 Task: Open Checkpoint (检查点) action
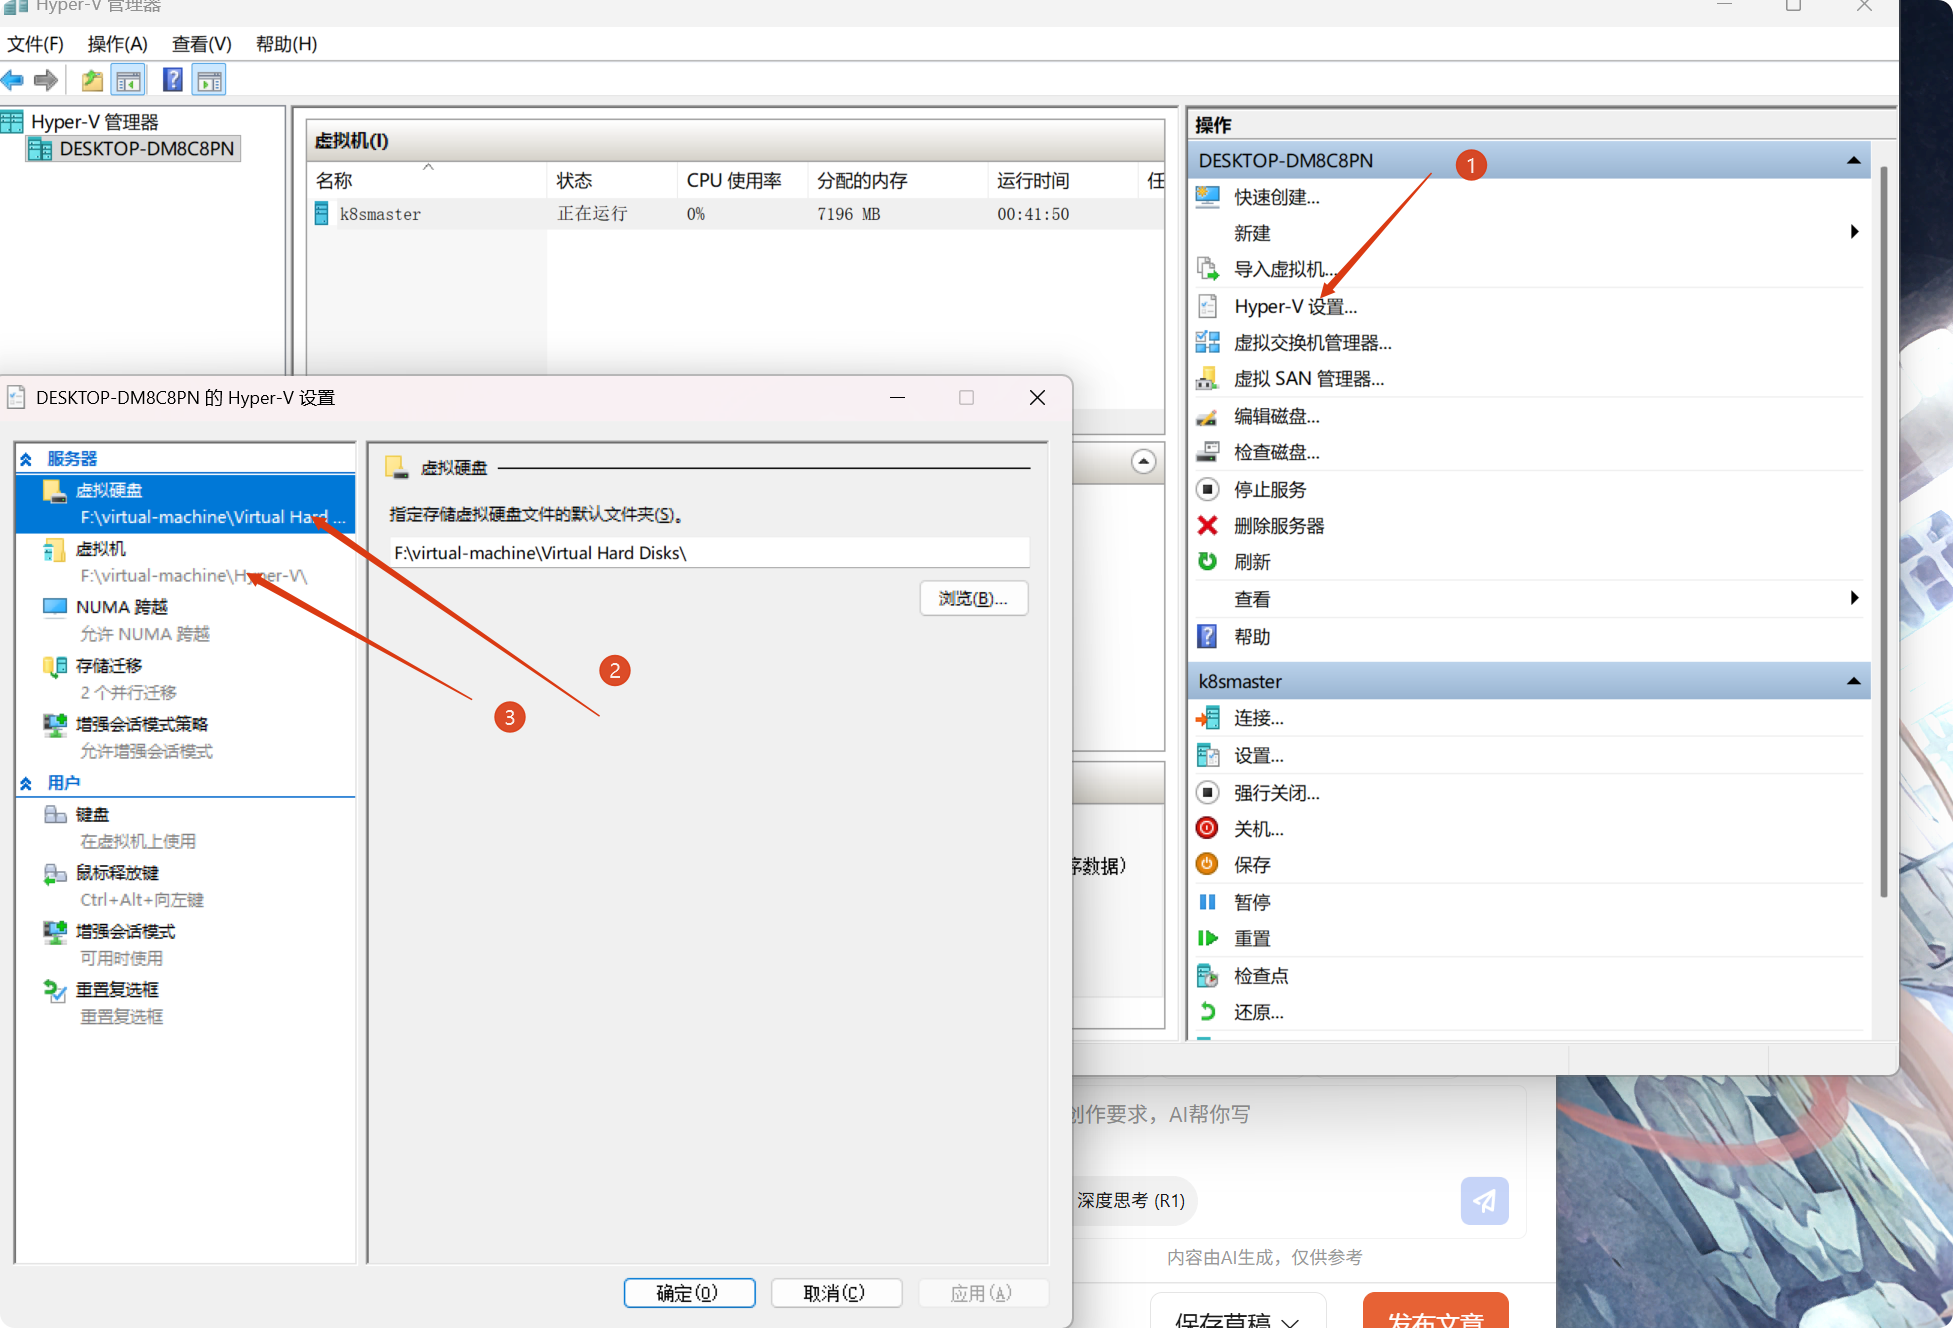[x=1260, y=975]
